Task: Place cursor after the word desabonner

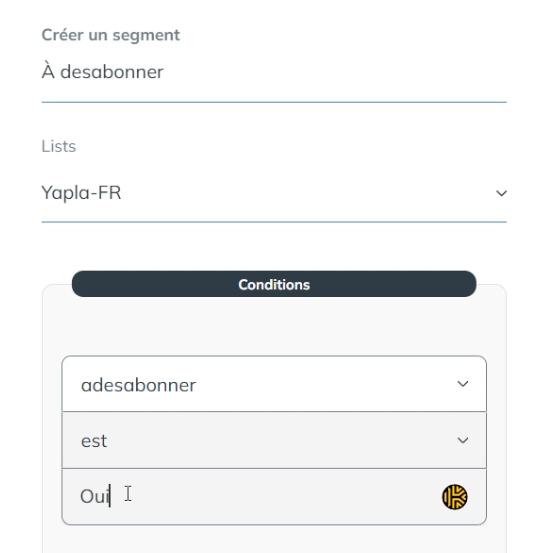Action: tap(165, 72)
